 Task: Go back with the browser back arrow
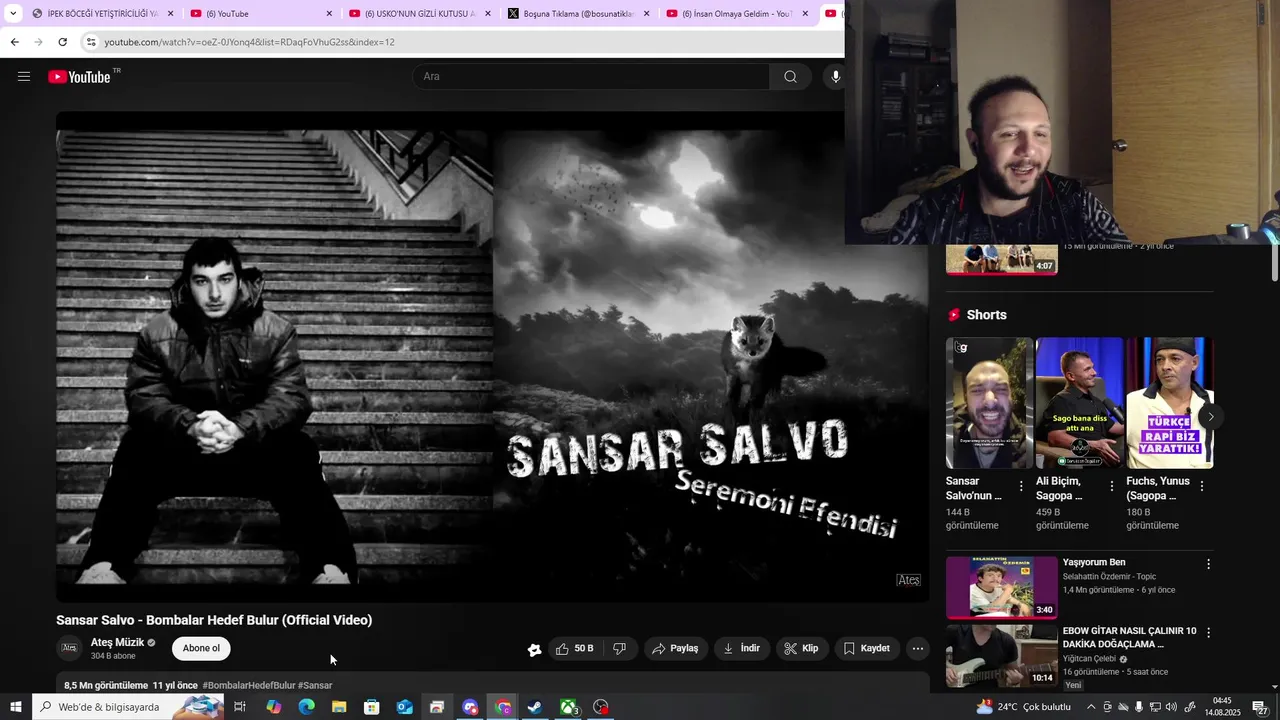pos(14,42)
